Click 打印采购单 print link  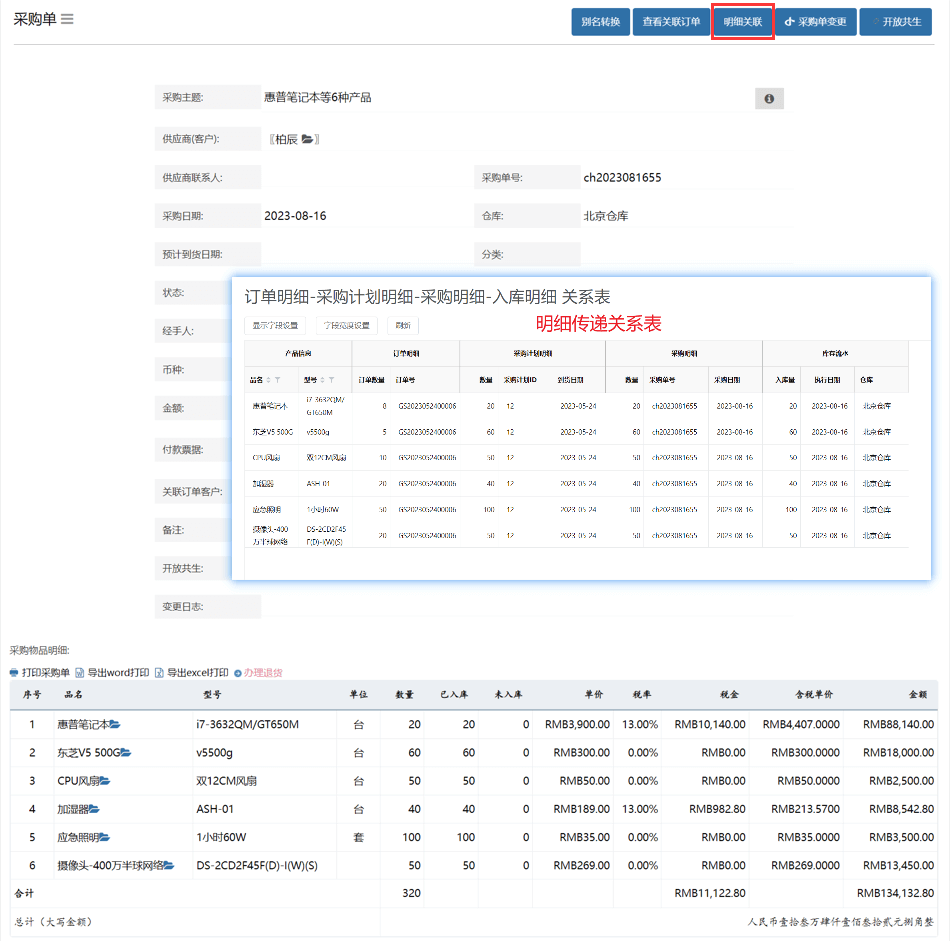click(40, 672)
